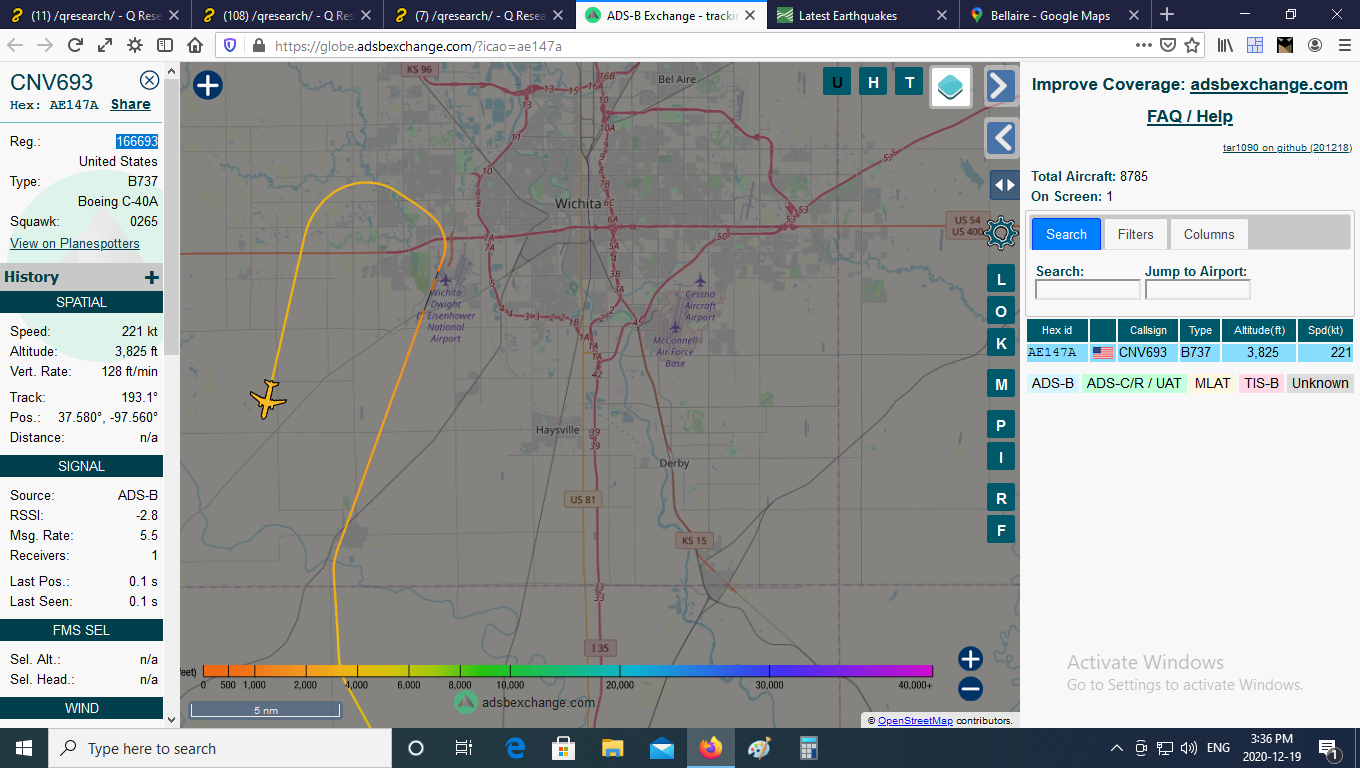Image resolution: width=1360 pixels, height=768 pixels.
Task: Go to the browser home page
Action: (195, 45)
